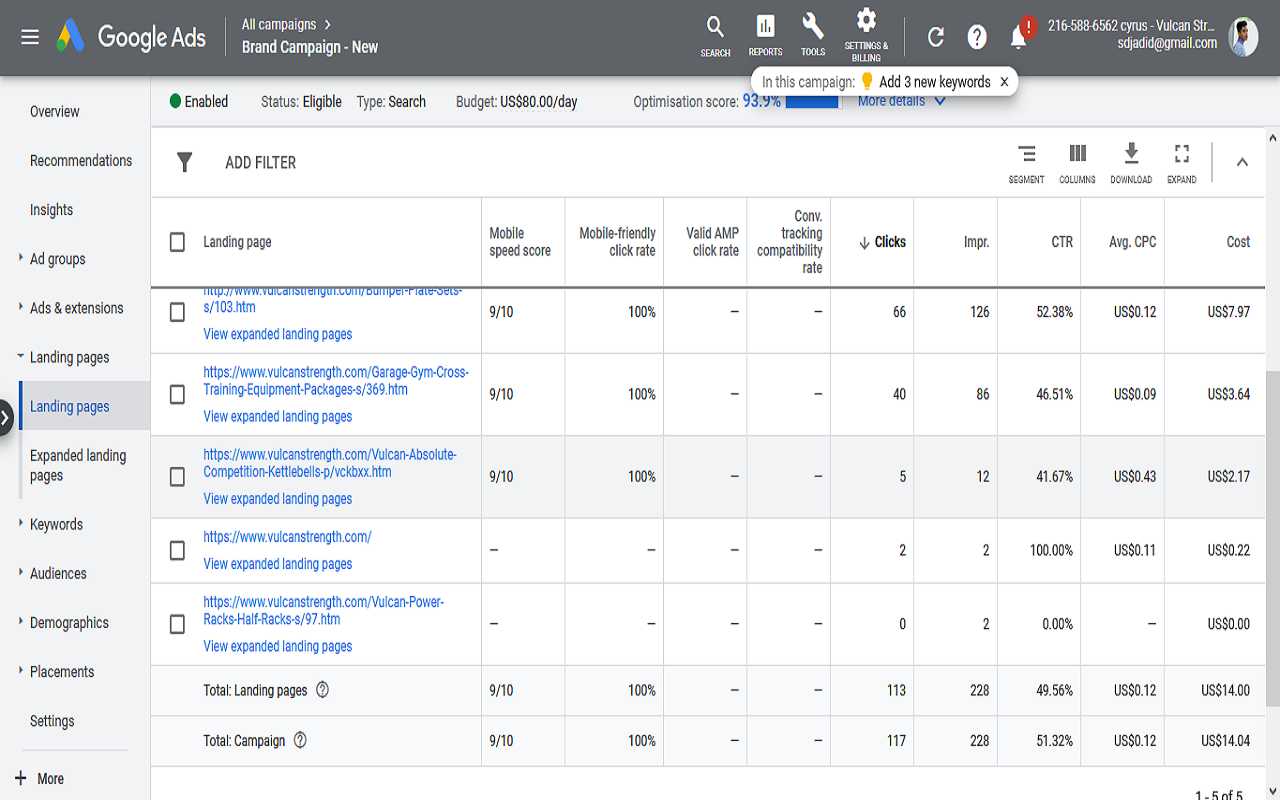The width and height of the screenshot is (1280, 800).
Task: Open Expanded landing pages sub-item
Action: (78, 465)
